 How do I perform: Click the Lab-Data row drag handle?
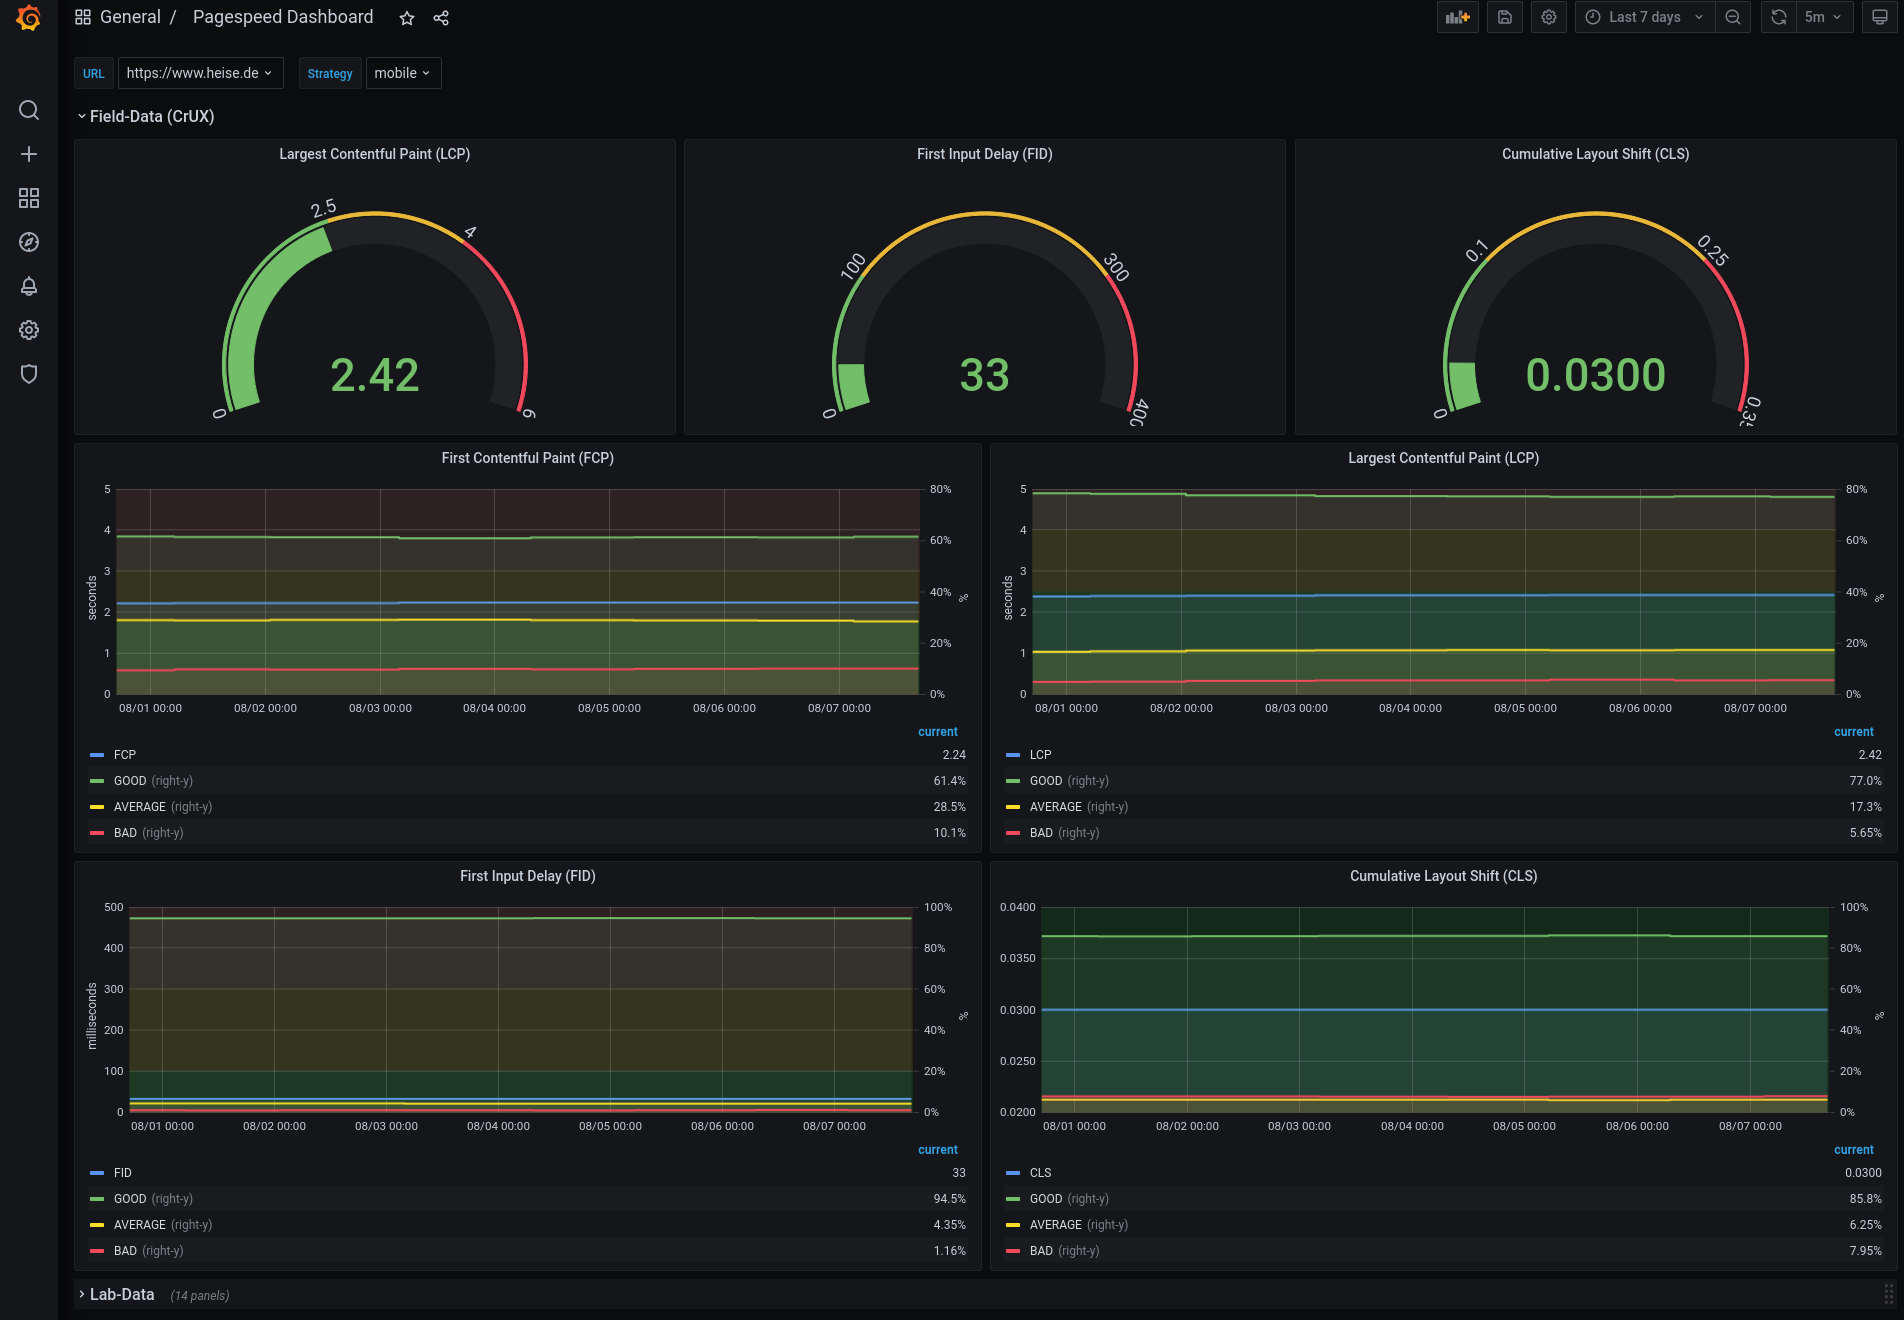[x=1888, y=1294]
